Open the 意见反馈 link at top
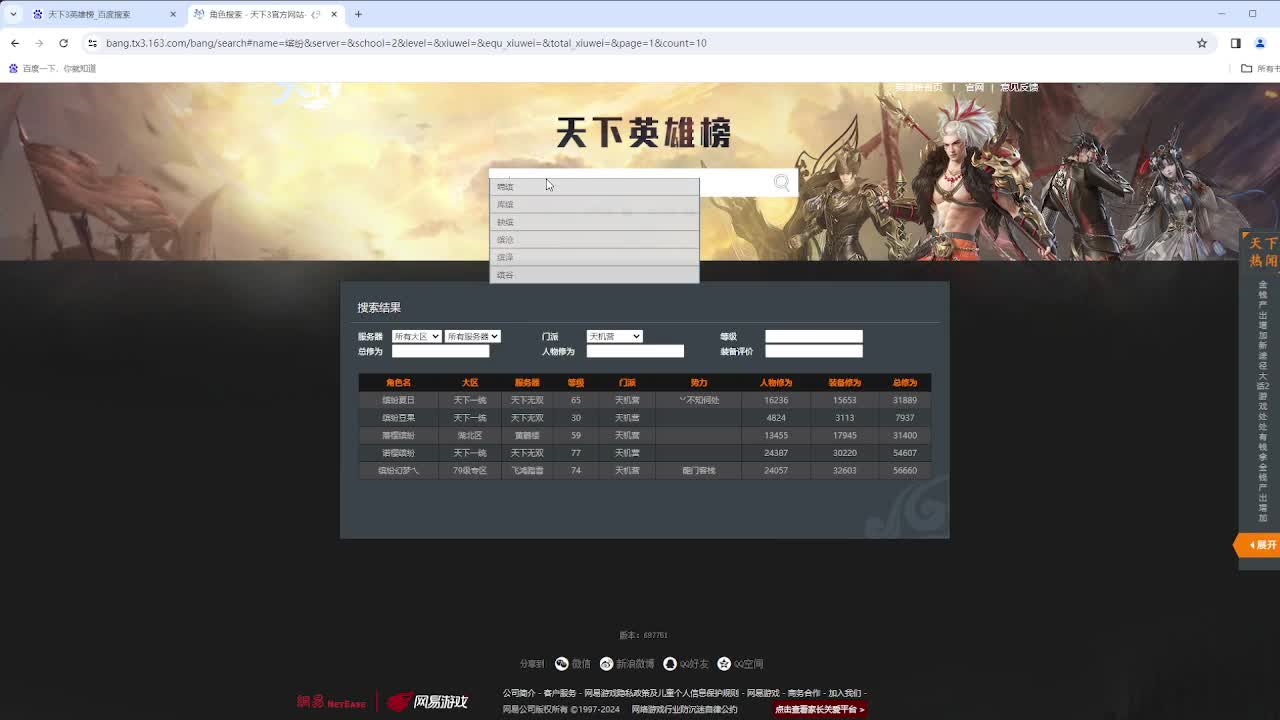 pos(1019,87)
